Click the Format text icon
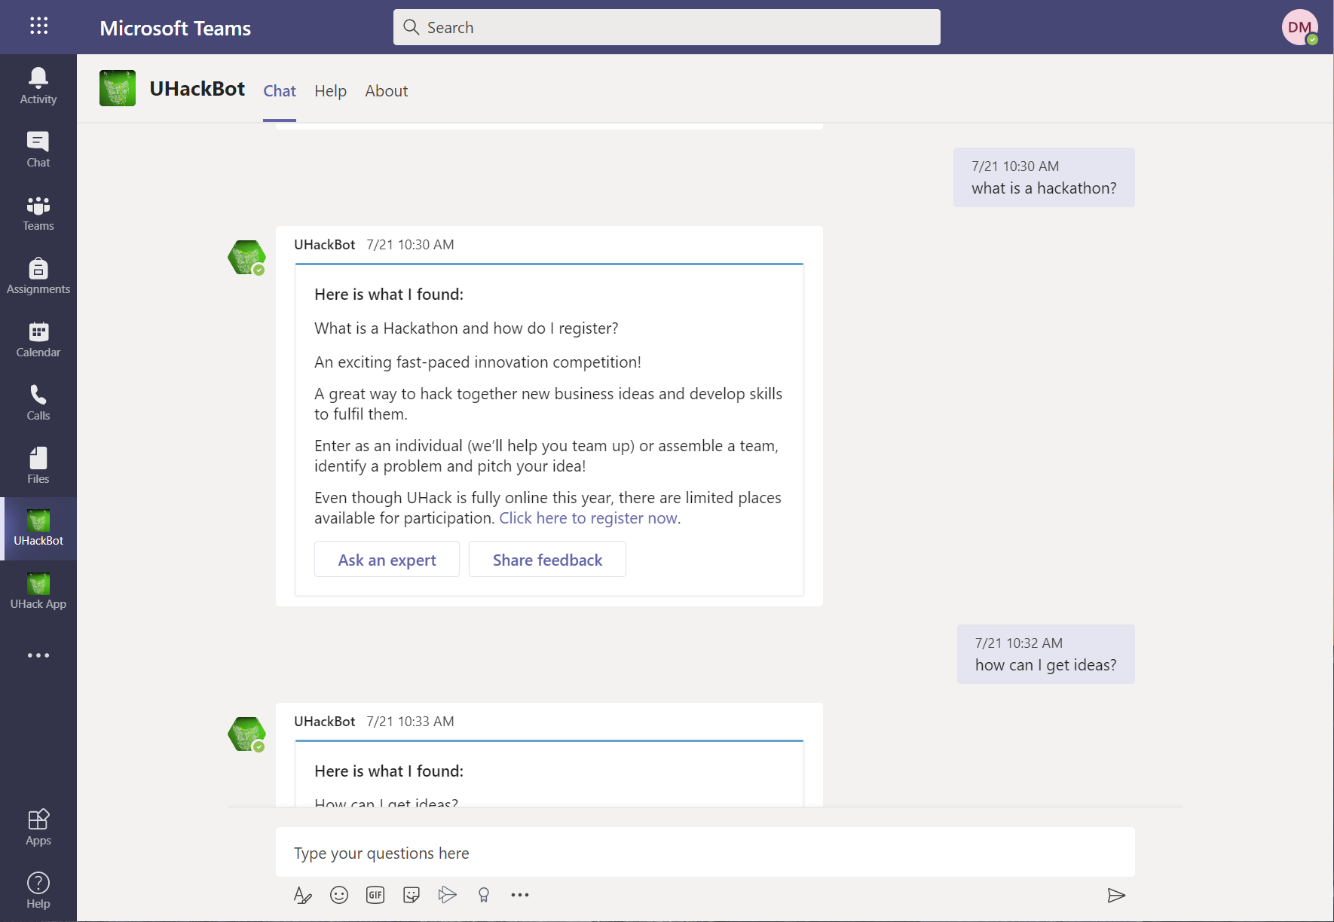The height and width of the screenshot is (922, 1334). (303, 895)
